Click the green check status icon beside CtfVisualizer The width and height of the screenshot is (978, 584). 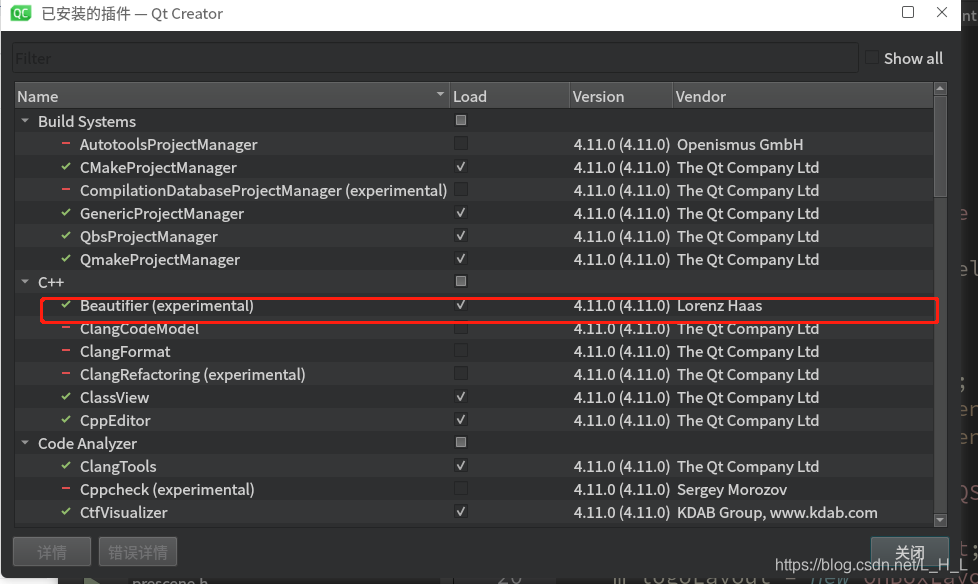[65, 512]
